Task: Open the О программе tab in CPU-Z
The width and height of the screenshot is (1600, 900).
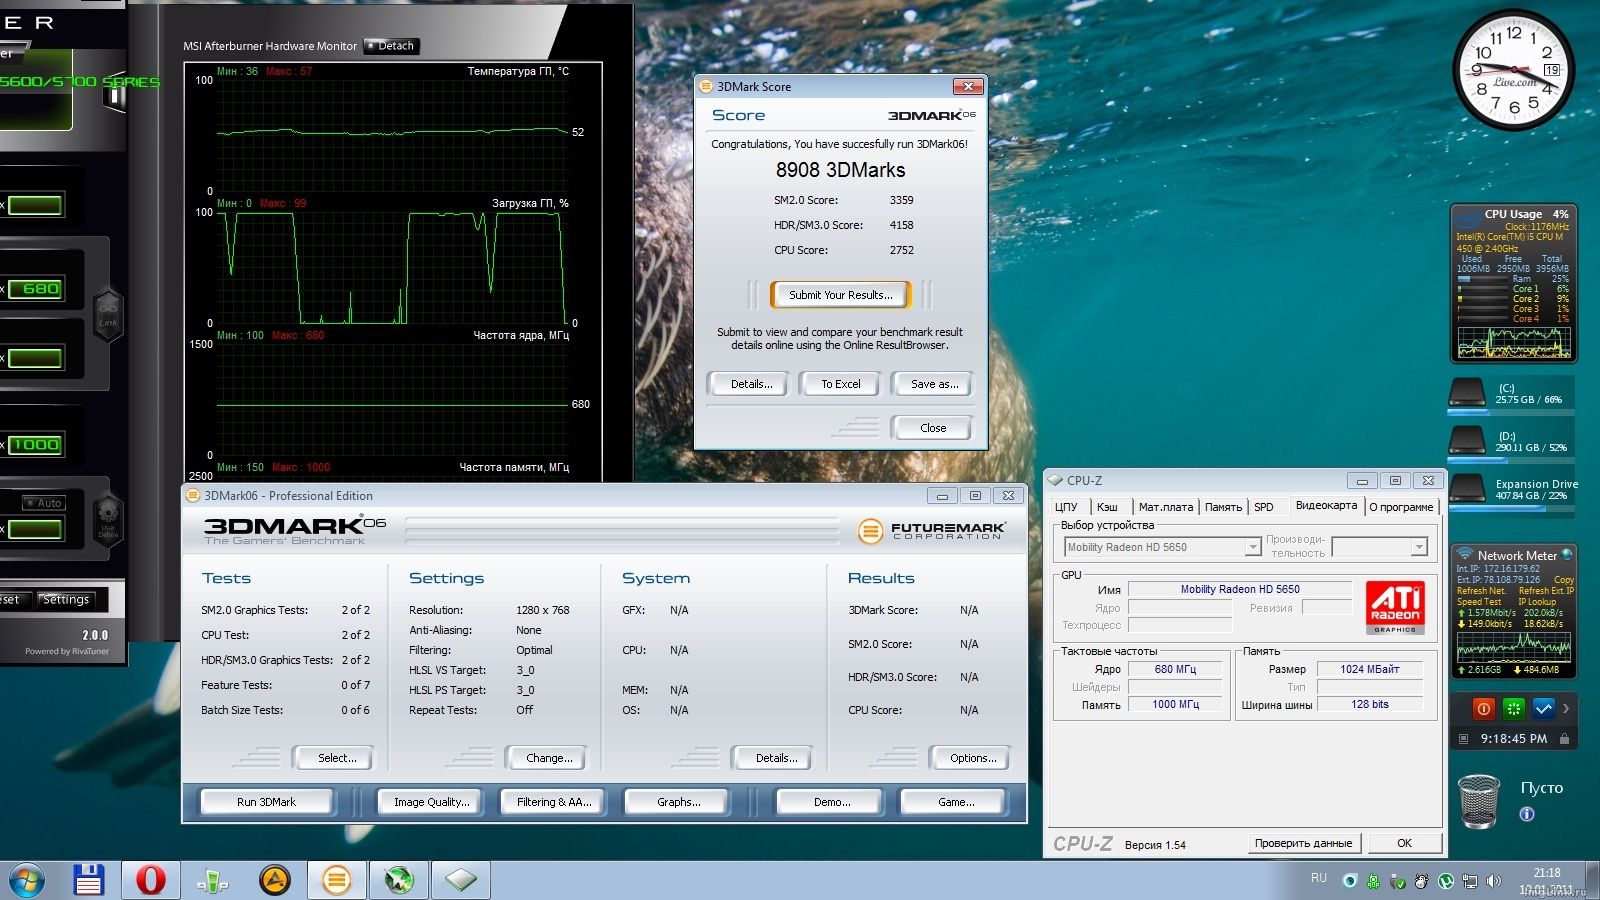Action: (1401, 507)
